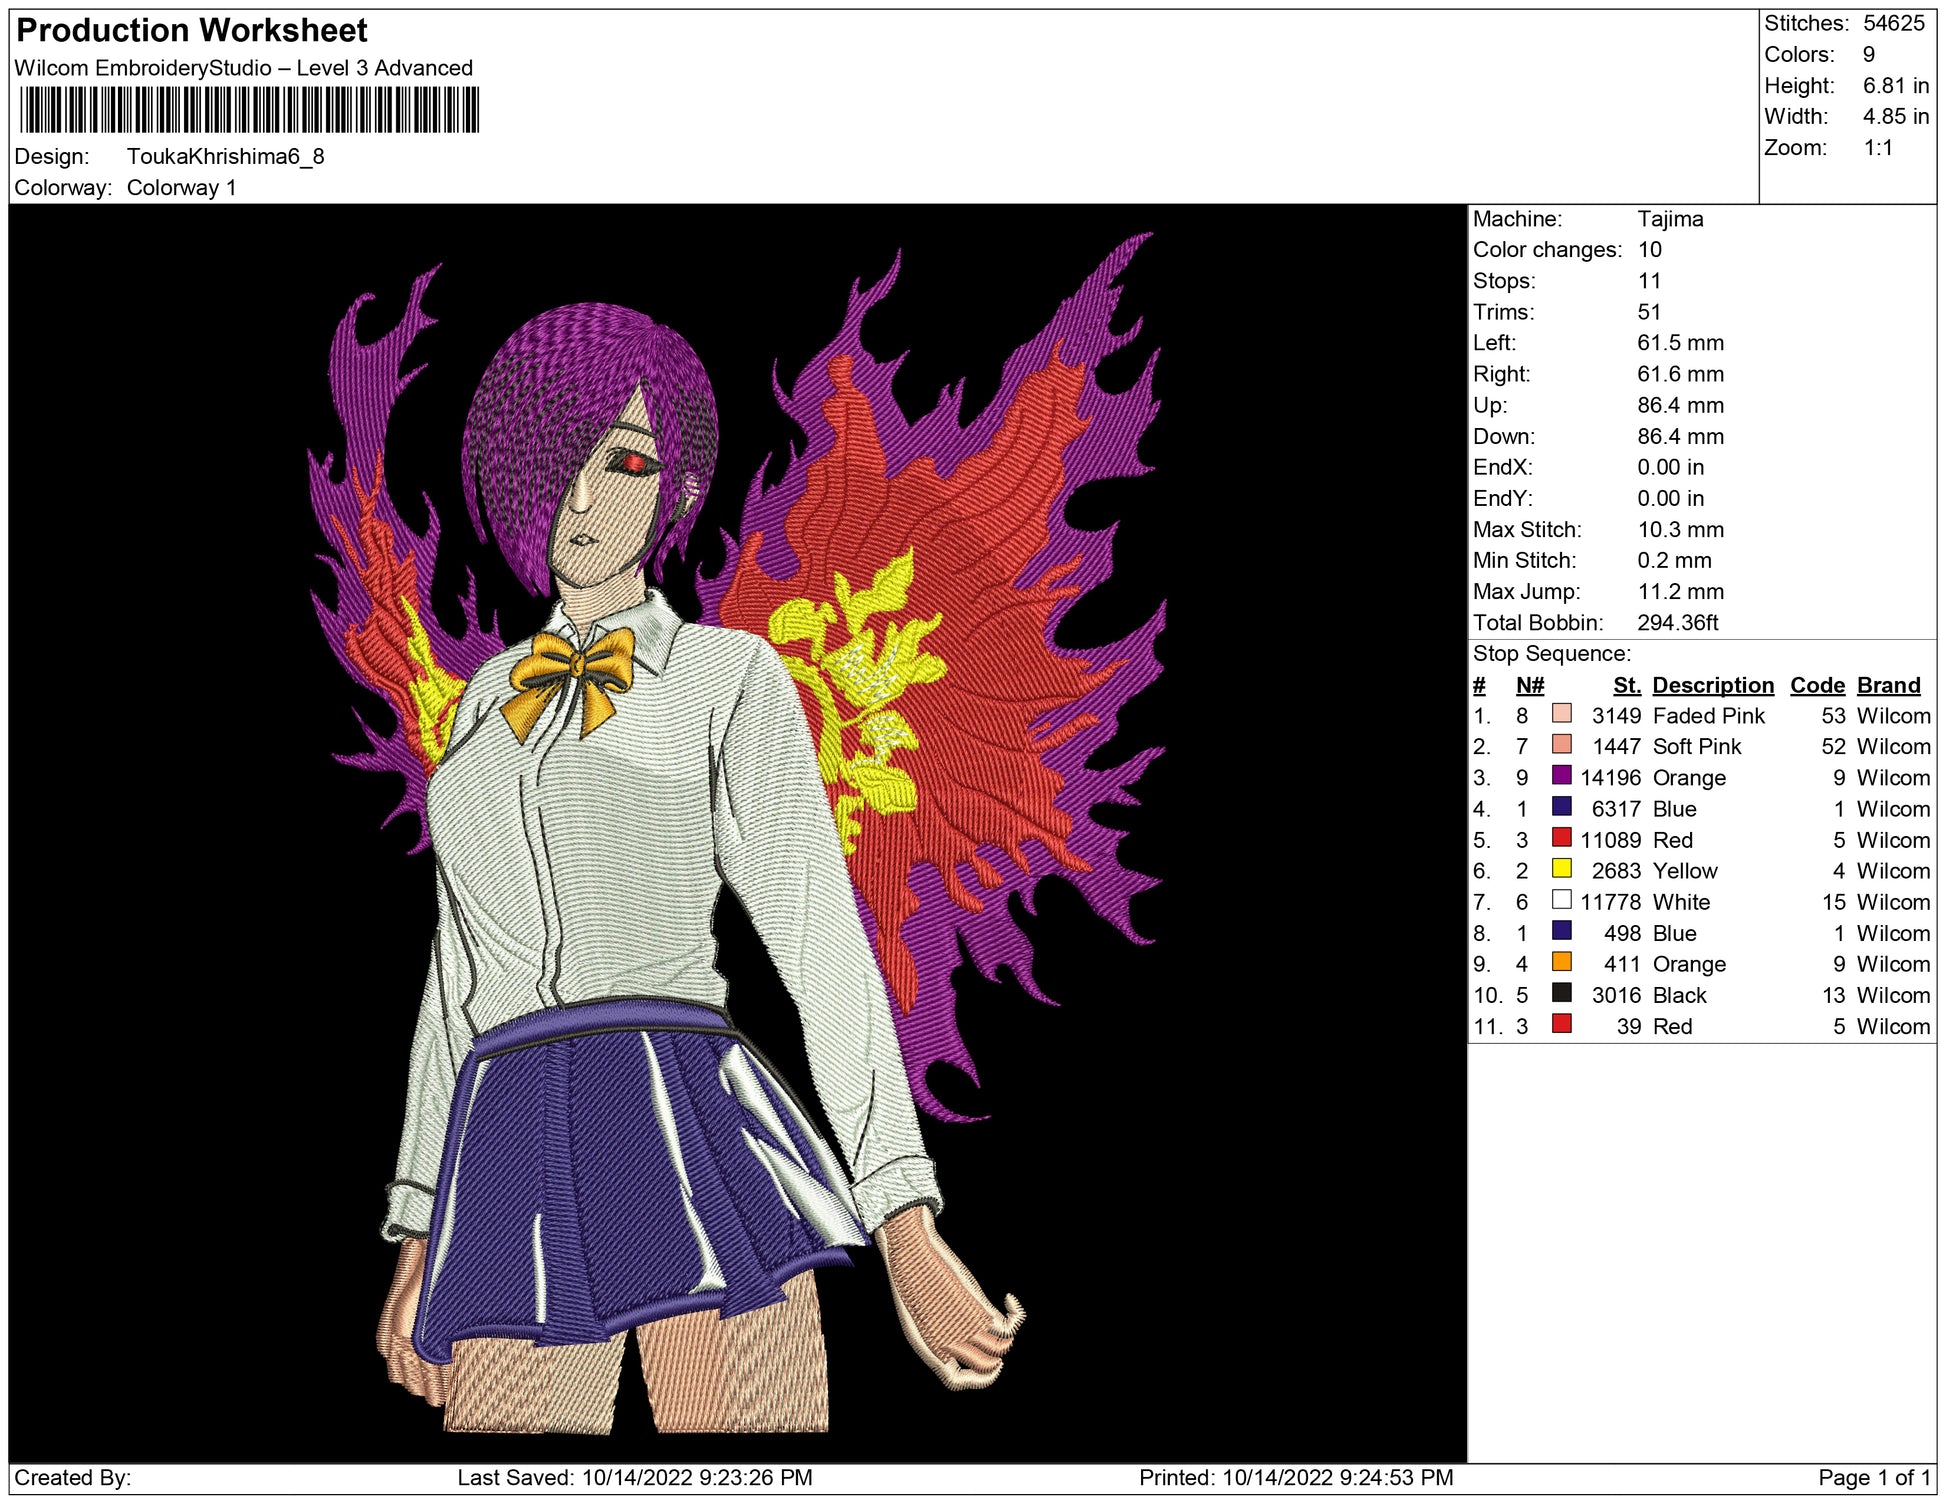
Task: Click the Description column header
Action: pos(1712,685)
